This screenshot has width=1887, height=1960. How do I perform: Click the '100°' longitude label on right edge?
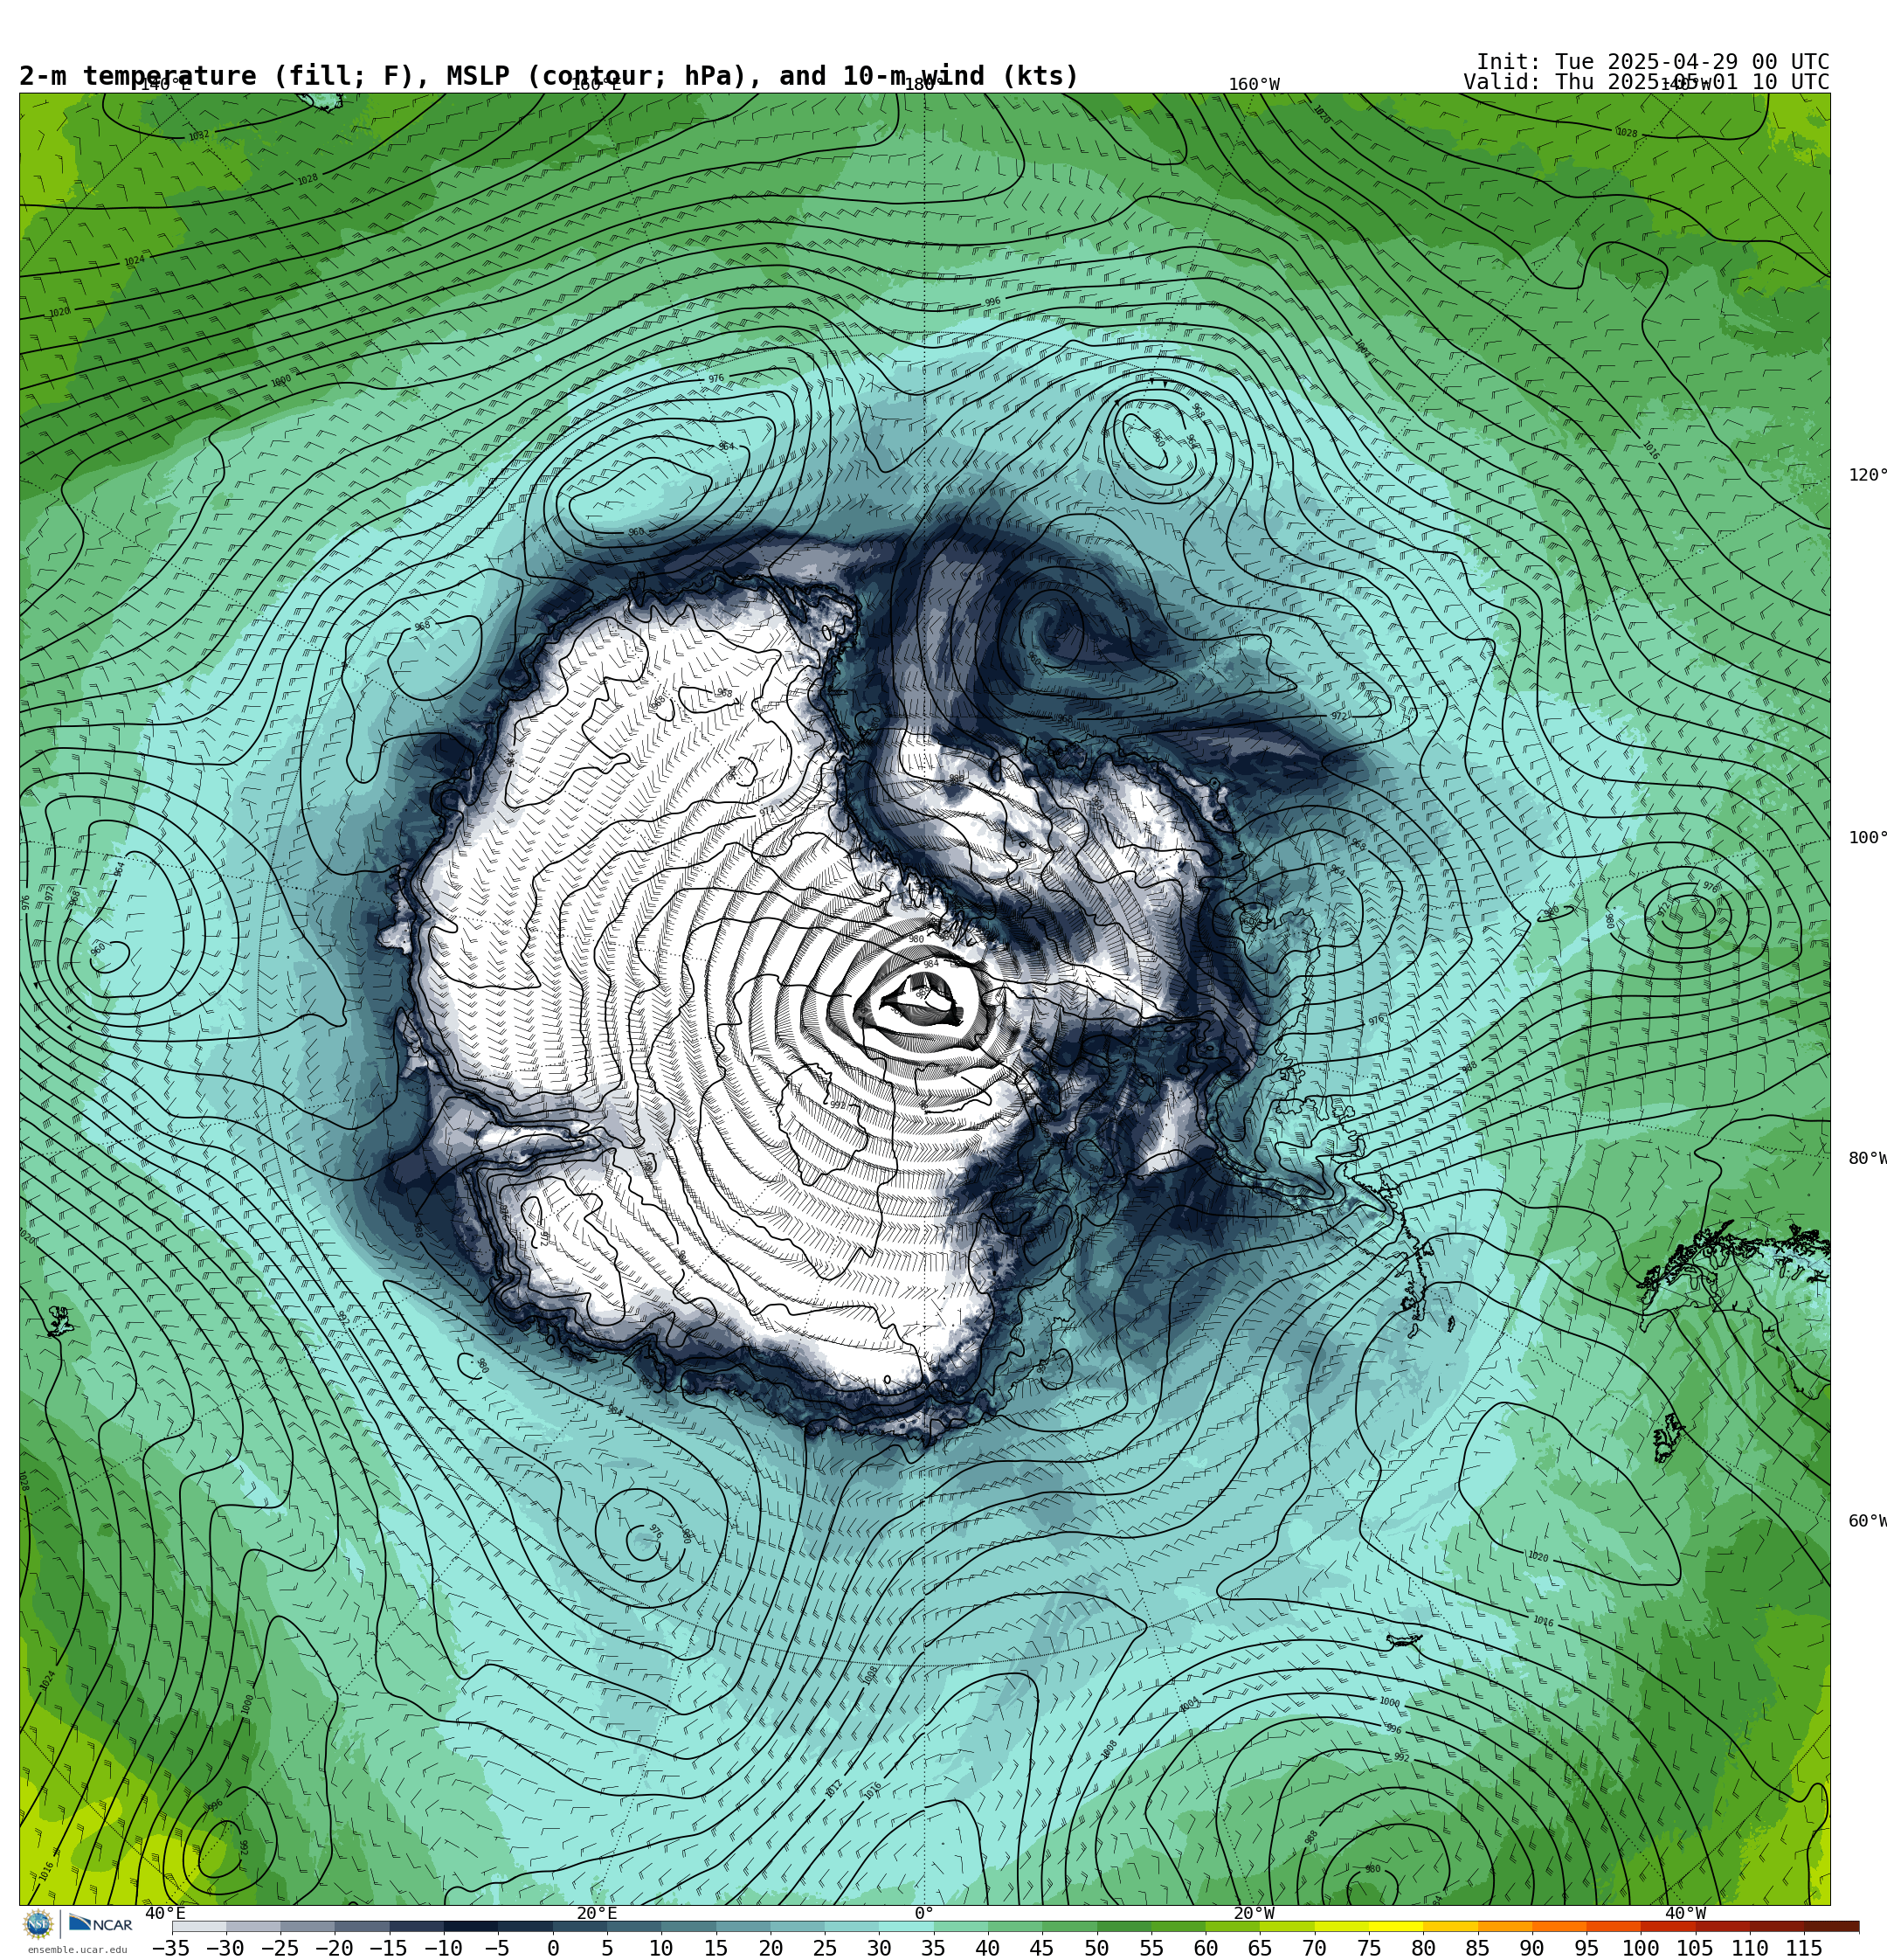(1867, 838)
